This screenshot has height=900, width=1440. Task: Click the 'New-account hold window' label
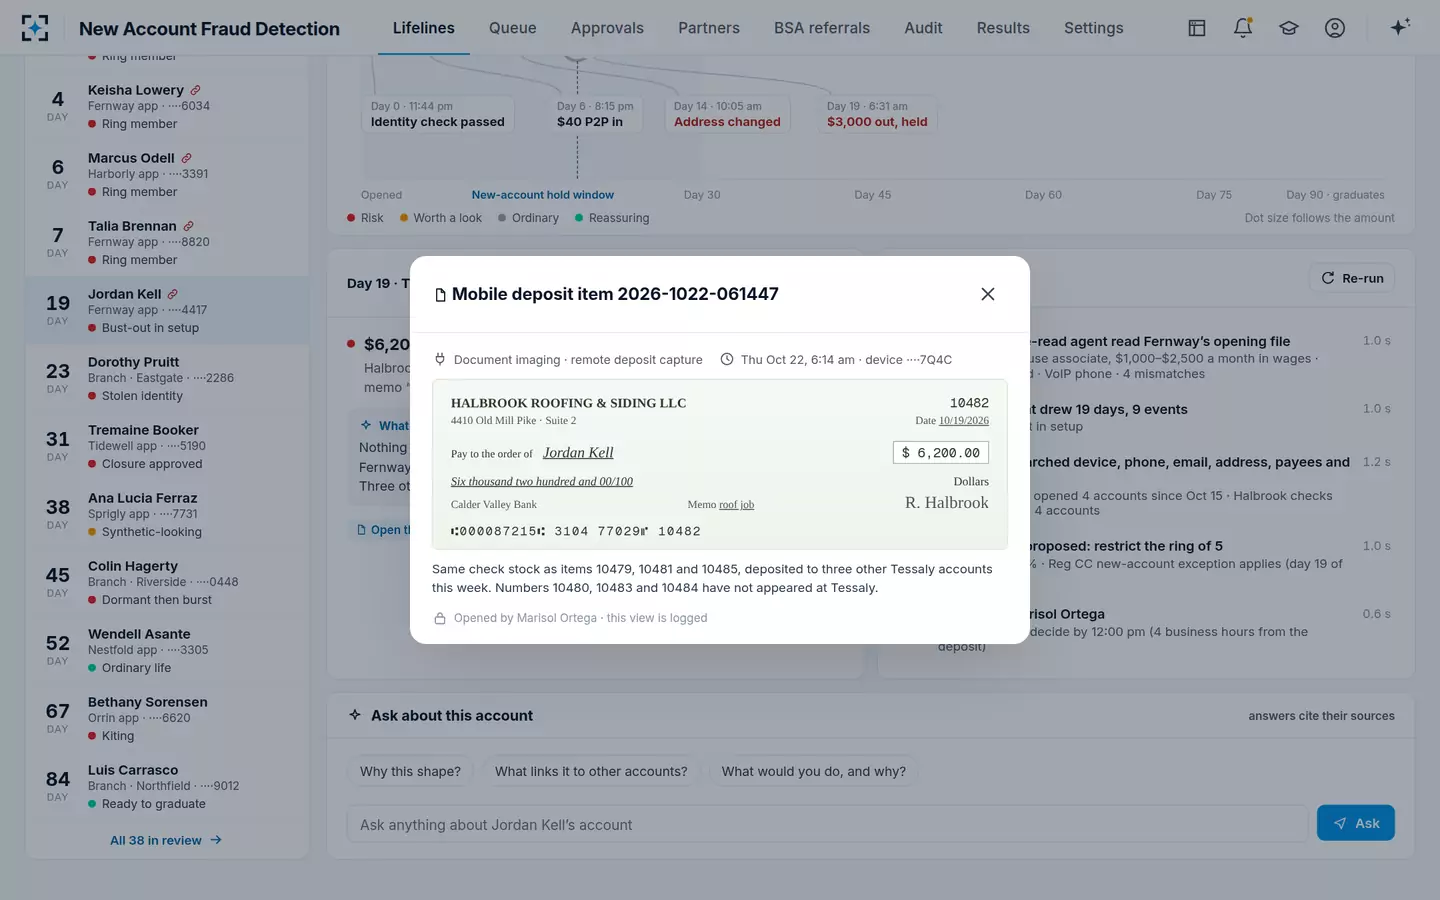tap(543, 195)
